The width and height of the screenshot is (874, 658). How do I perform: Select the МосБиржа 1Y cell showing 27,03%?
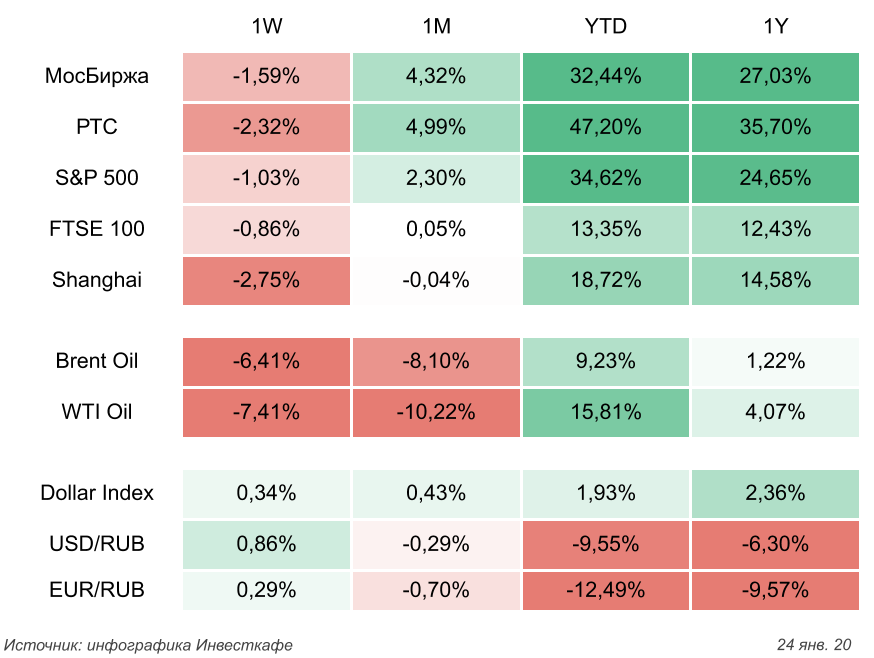pos(775,76)
